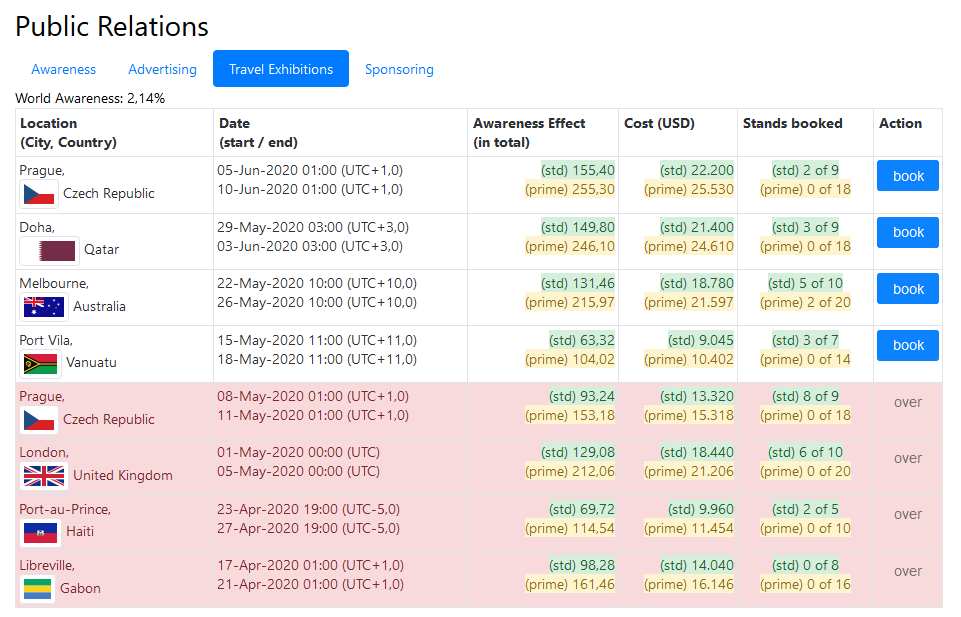The image size is (961, 617).
Task: Click the Haiti flag icon
Action: click(x=40, y=532)
